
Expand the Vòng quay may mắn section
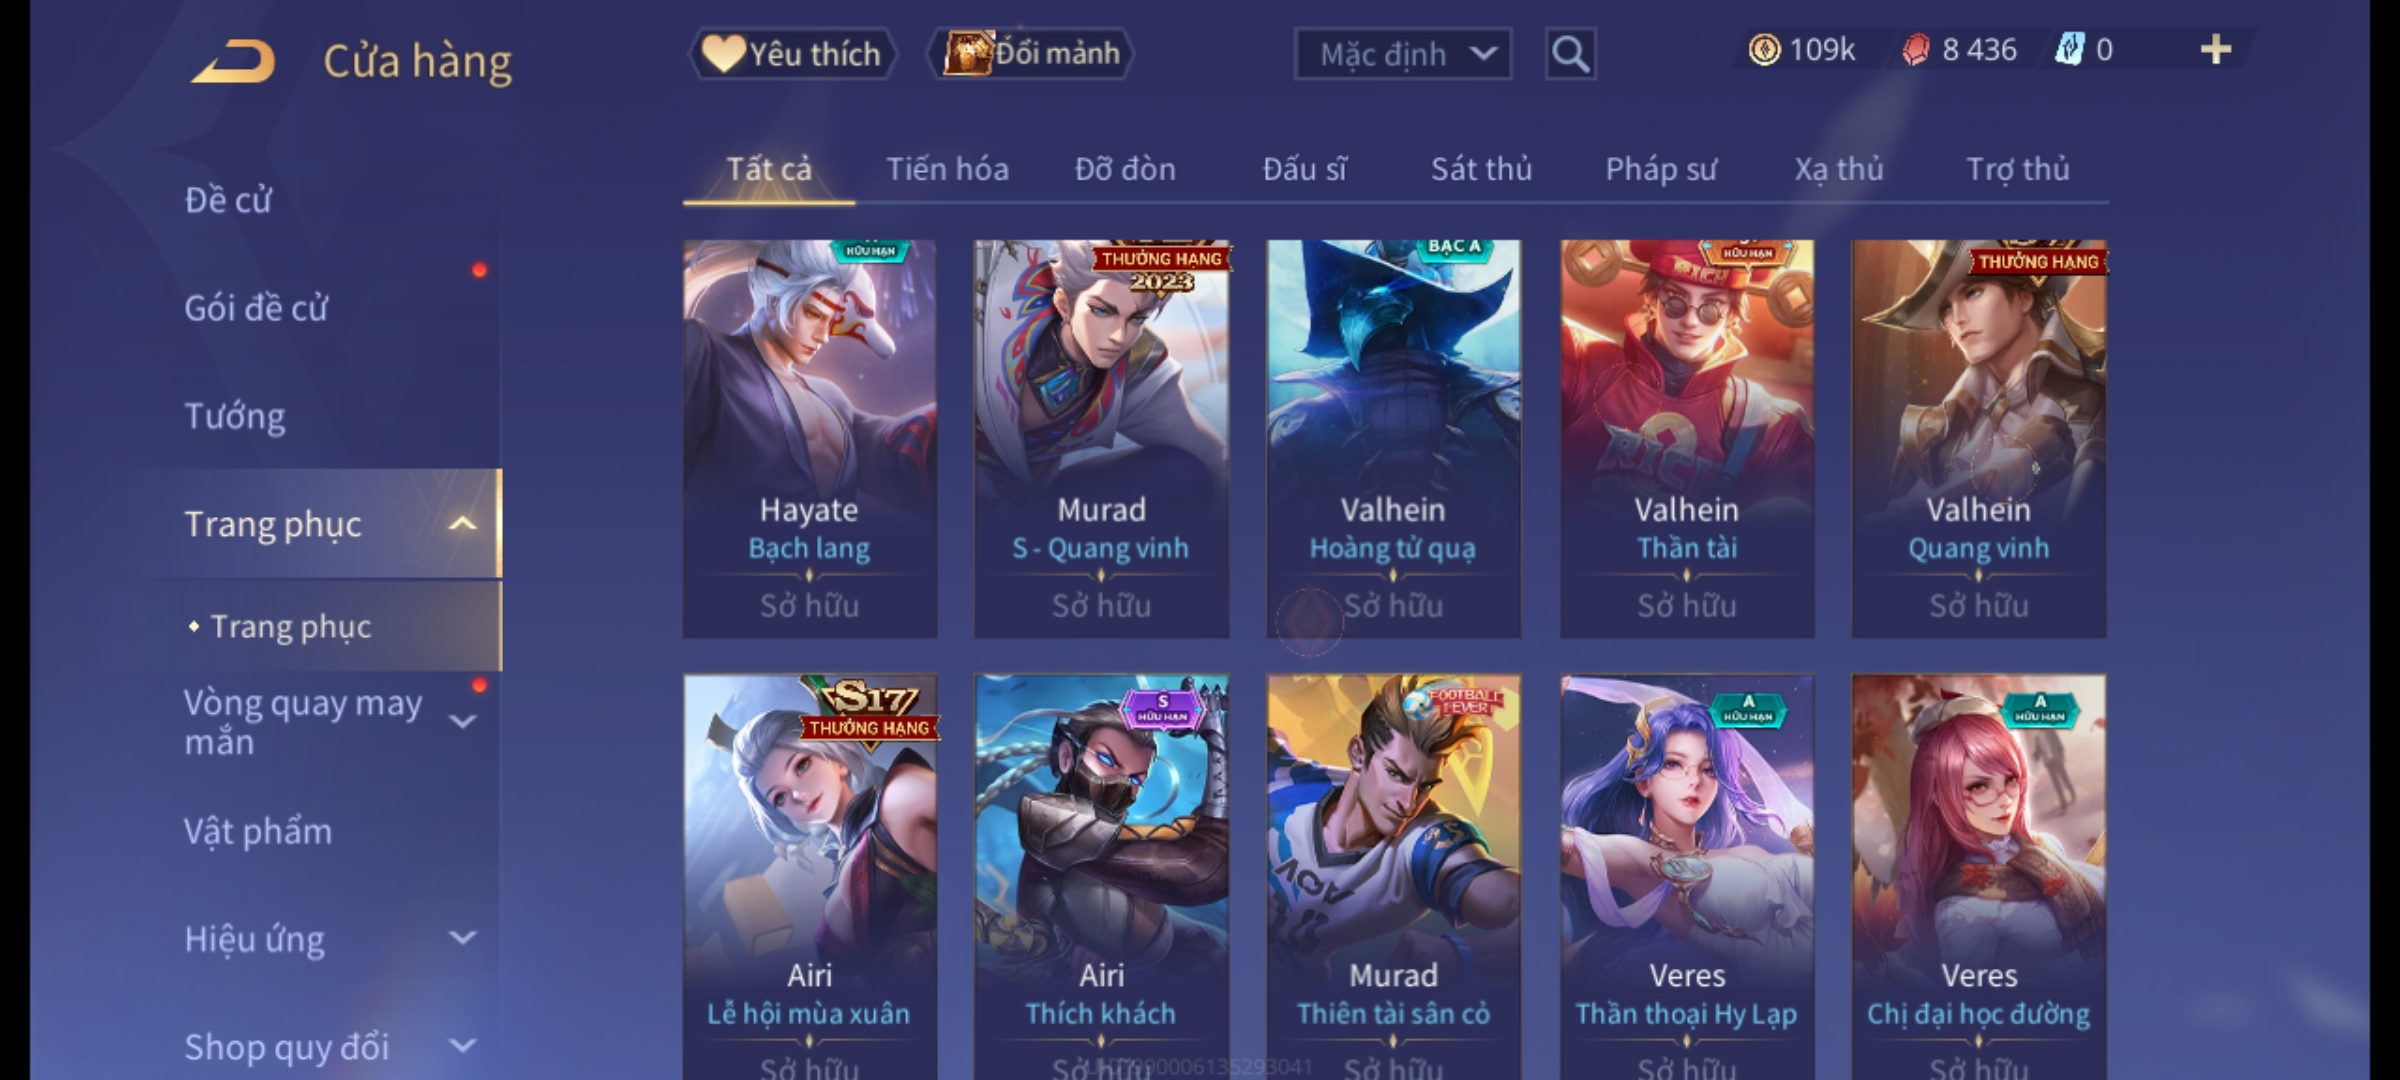pyautogui.click(x=462, y=722)
